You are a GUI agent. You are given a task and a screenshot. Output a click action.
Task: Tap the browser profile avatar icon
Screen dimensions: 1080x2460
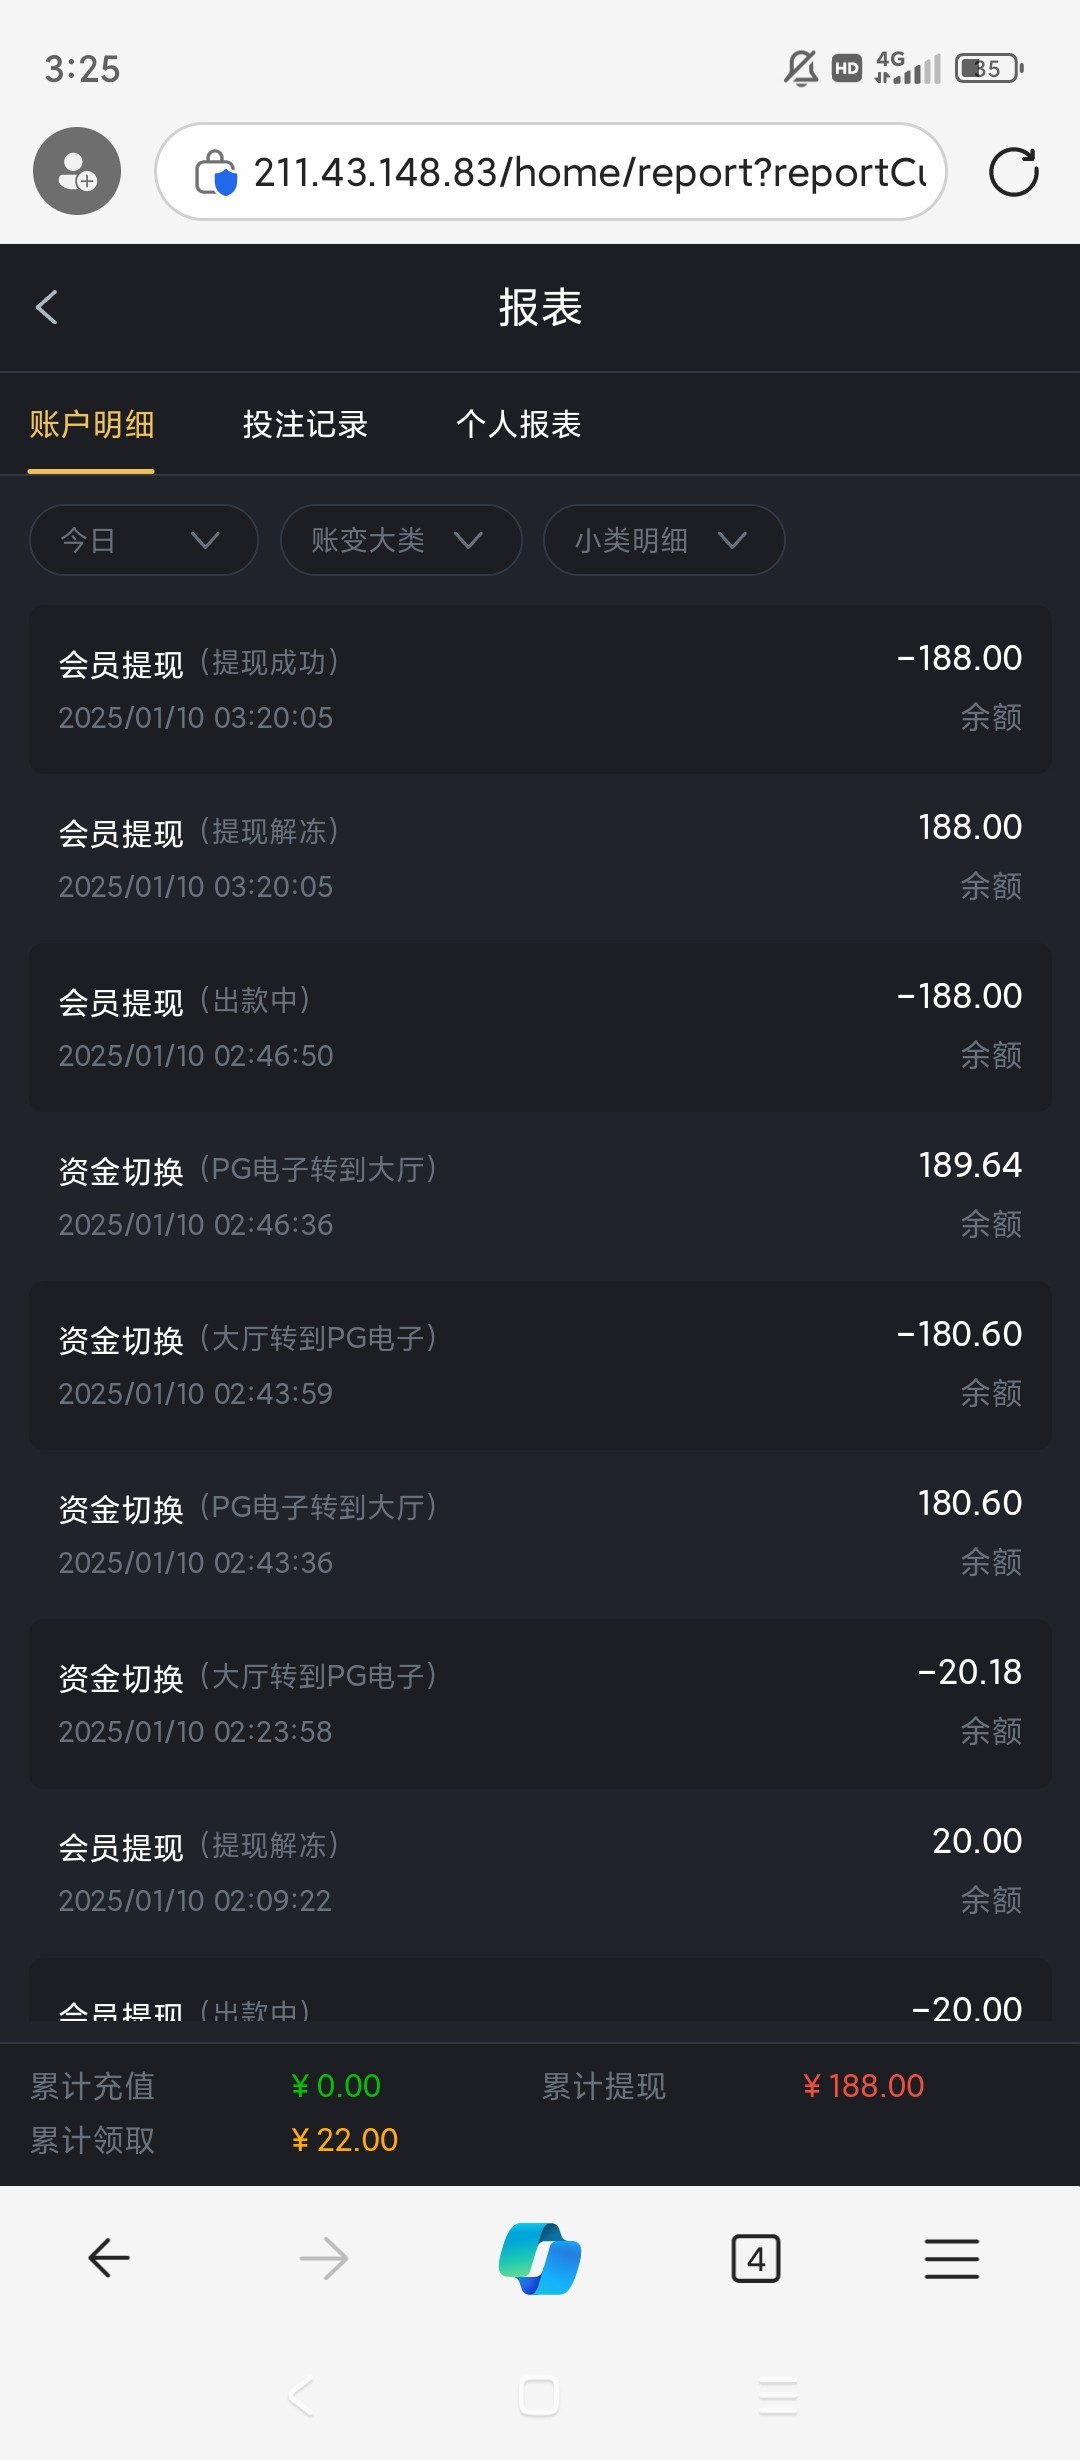click(x=77, y=171)
